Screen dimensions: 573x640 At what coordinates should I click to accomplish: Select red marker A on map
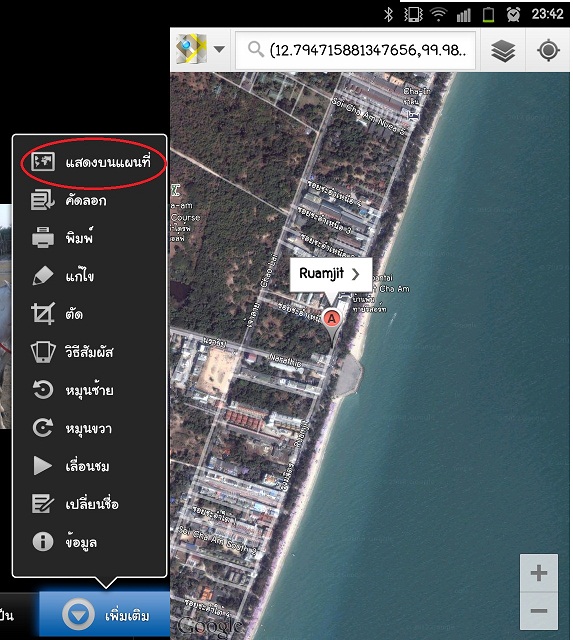[x=332, y=318]
